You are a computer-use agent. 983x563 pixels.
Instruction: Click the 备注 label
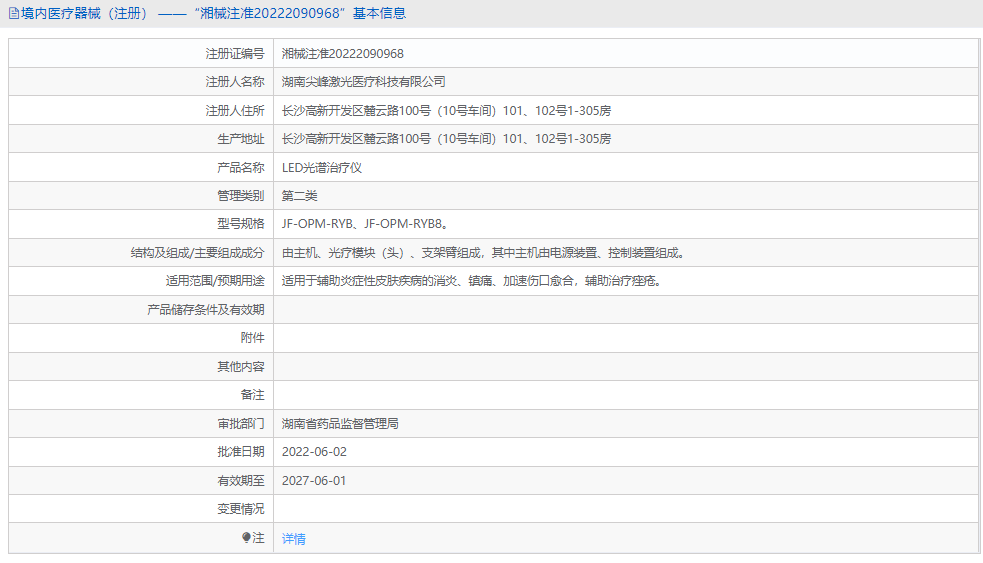[253, 395]
